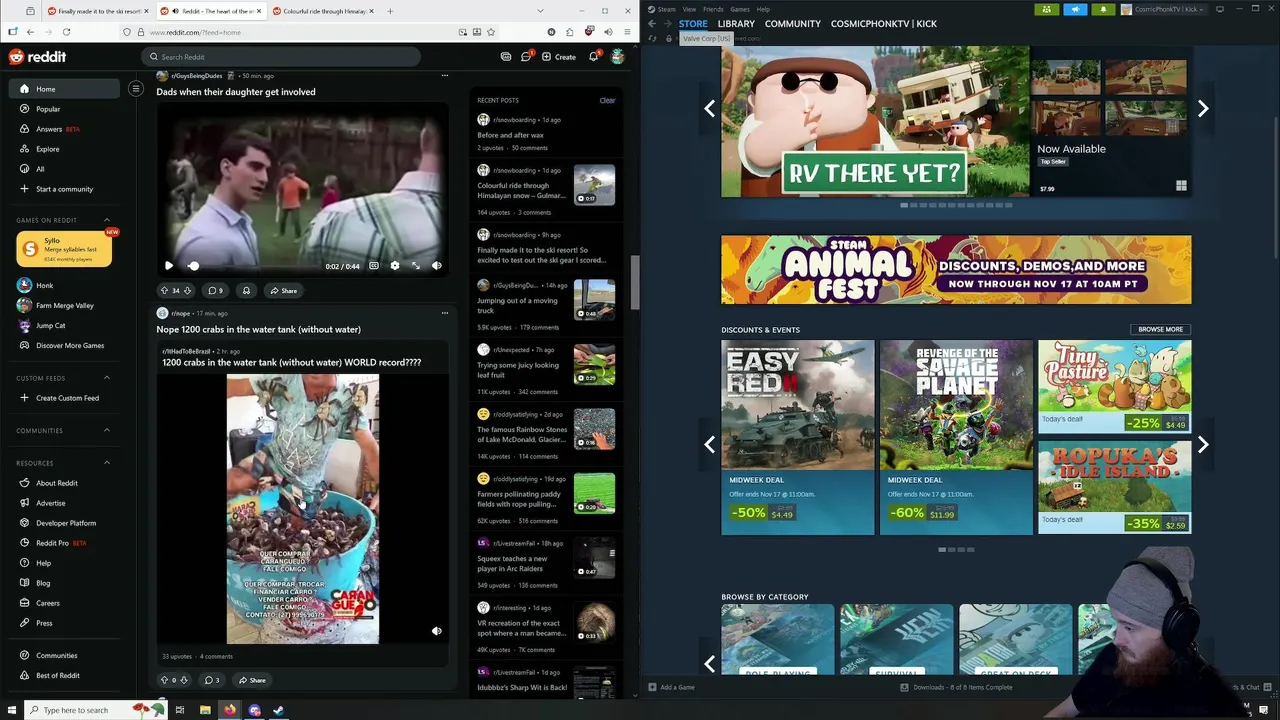Open Steam announcements megaphone icon
The height and width of the screenshot is (720, 1280).
pos(1075,10)
